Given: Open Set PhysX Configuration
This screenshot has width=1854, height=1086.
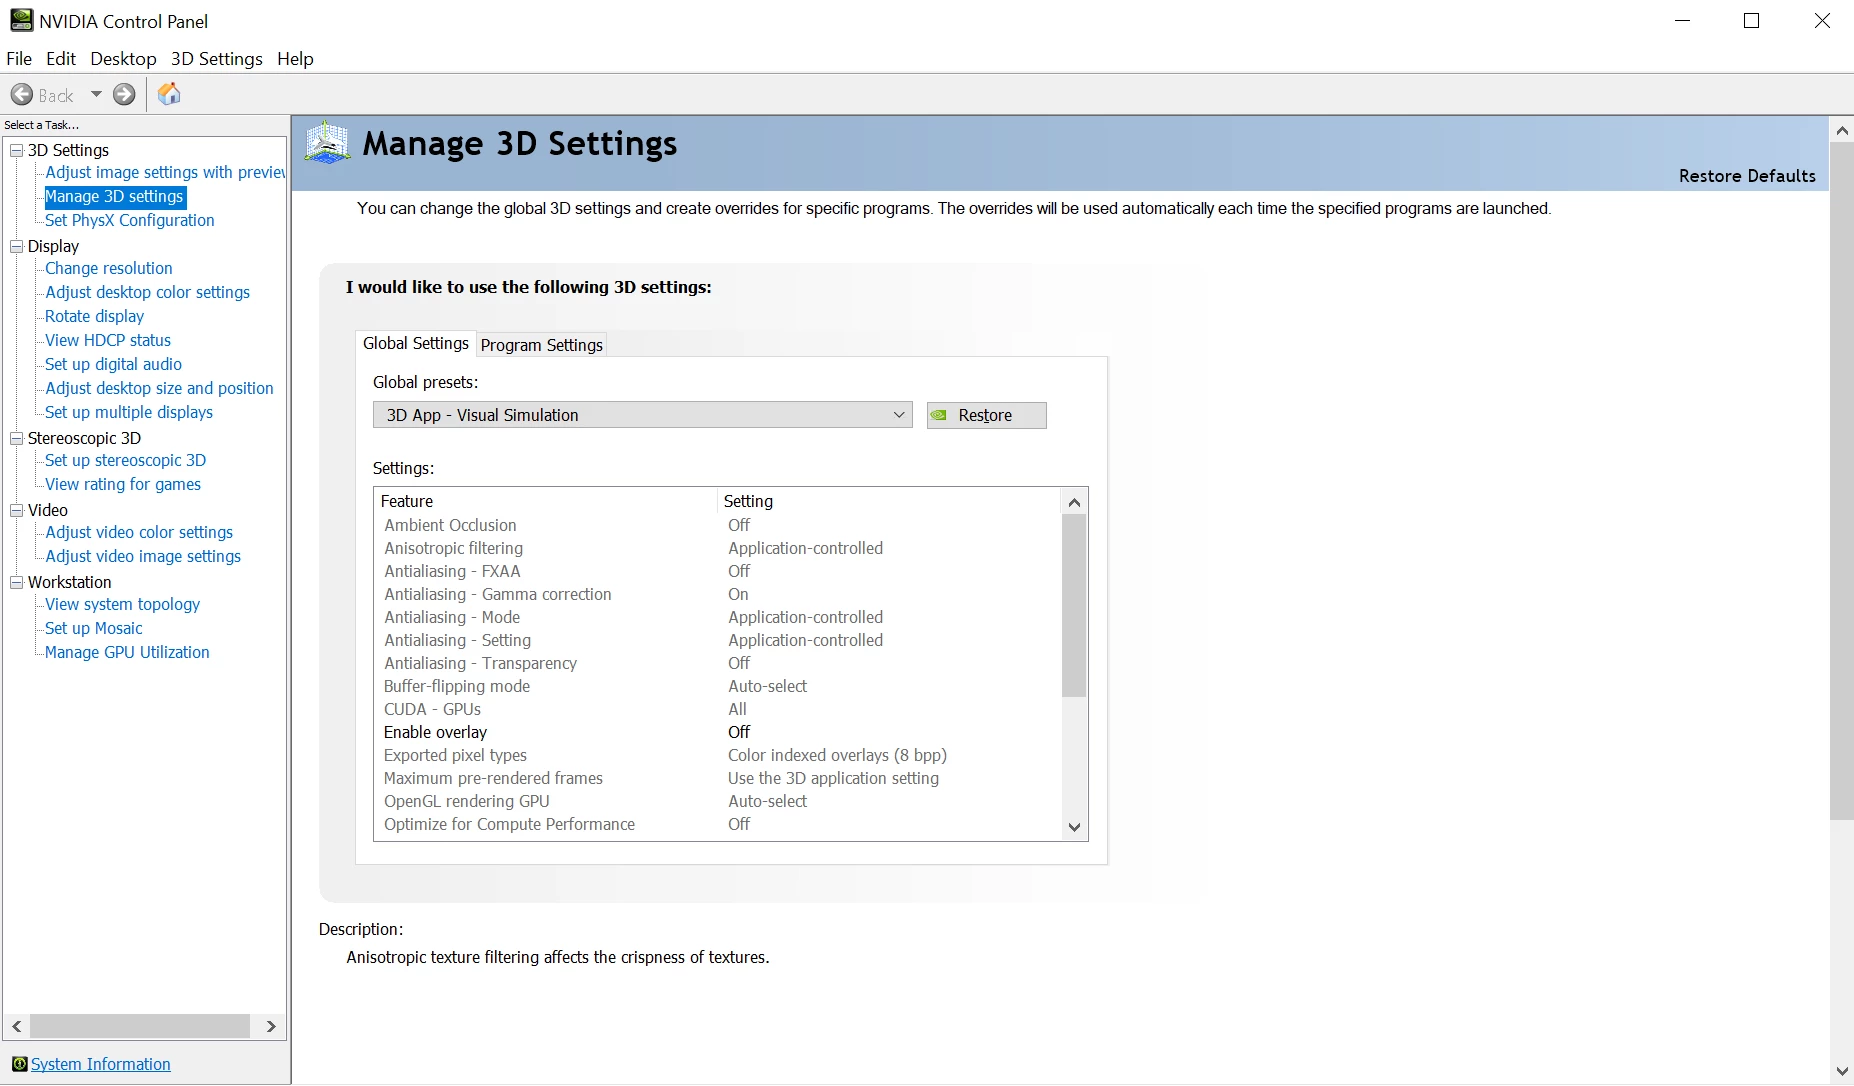Looking at the screenshot, I should pyautogui.click(x=130, y=220).
